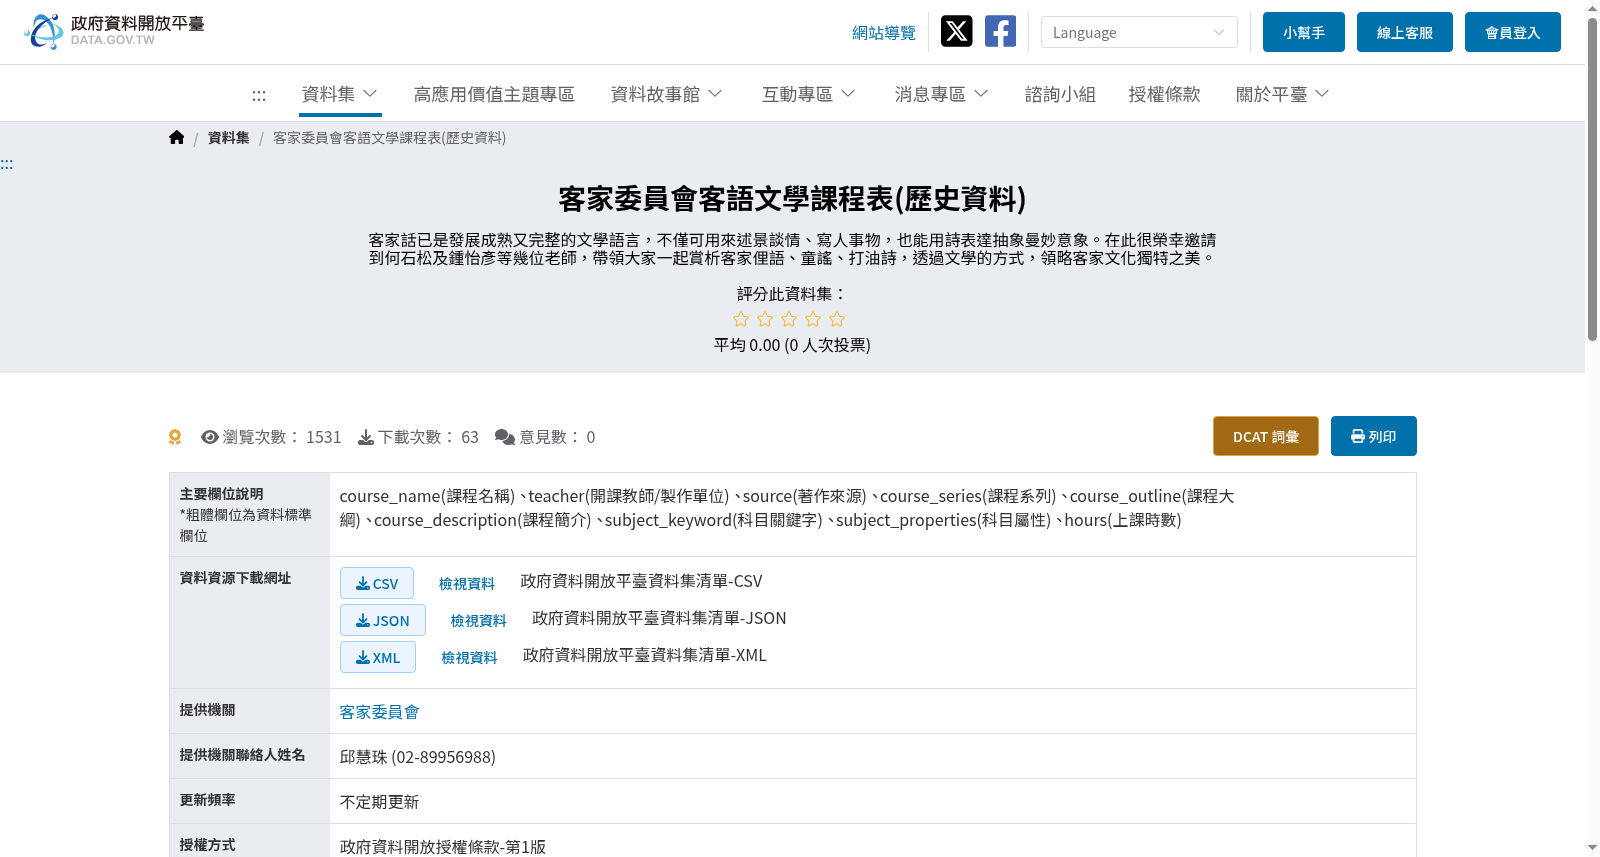Click the text 政府資料開放平臺資料集清單-XML
Image resolution: width=1600 pixels, height=857 pixels.
645,655
